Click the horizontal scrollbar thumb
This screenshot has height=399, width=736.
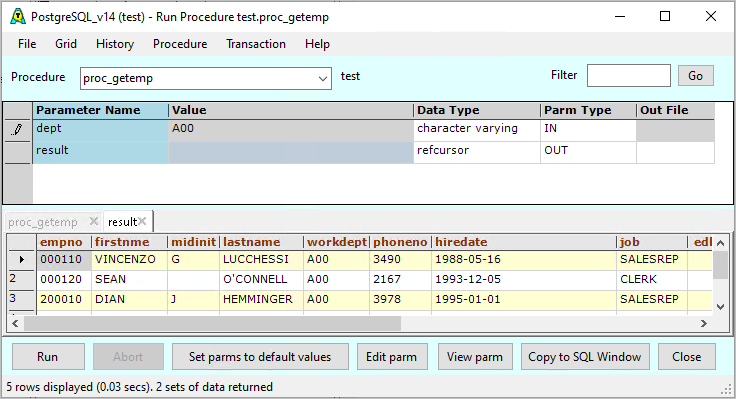coord(213,323)
